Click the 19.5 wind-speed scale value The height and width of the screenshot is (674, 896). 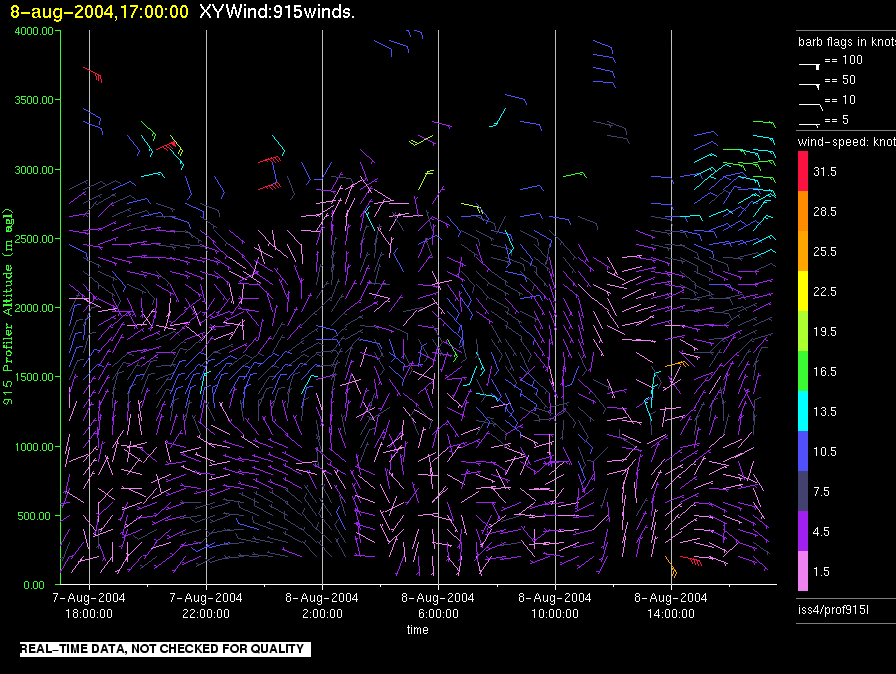825,332
